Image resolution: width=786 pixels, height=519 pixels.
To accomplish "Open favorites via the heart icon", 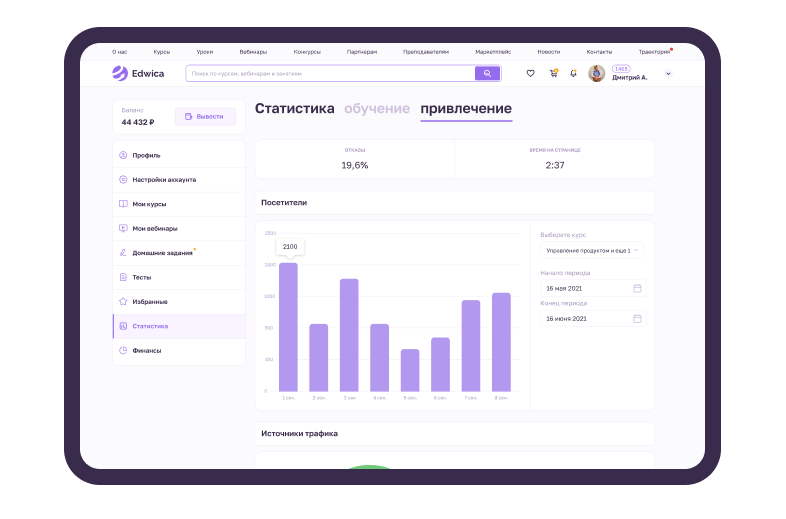I will pos(530,73).
